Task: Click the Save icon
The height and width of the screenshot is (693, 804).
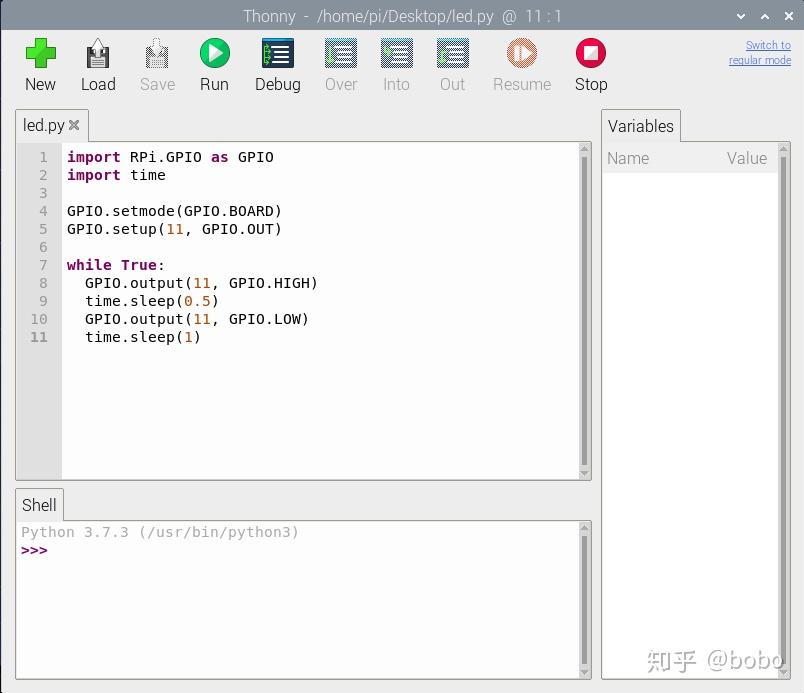Action: 157,54
